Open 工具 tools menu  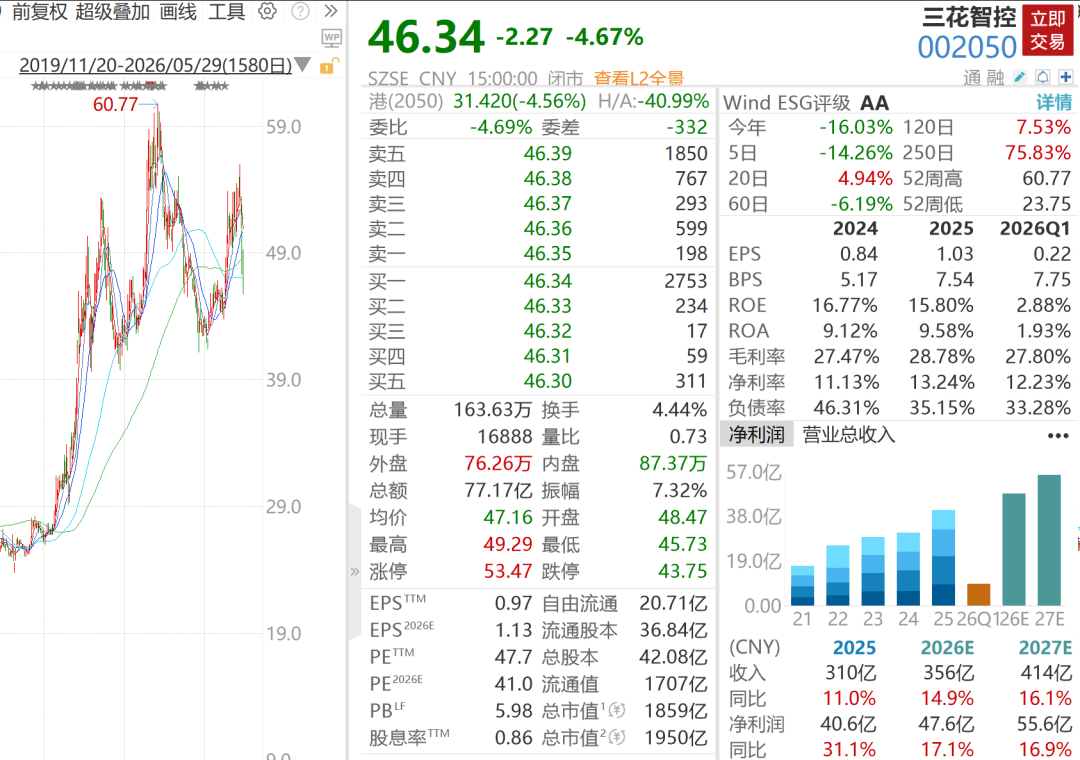[x=227, y=12]
